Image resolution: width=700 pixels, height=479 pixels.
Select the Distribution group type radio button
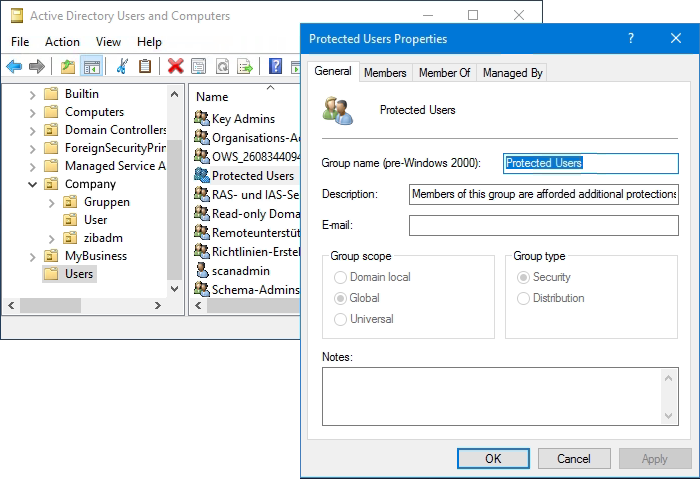coord(523,298)
